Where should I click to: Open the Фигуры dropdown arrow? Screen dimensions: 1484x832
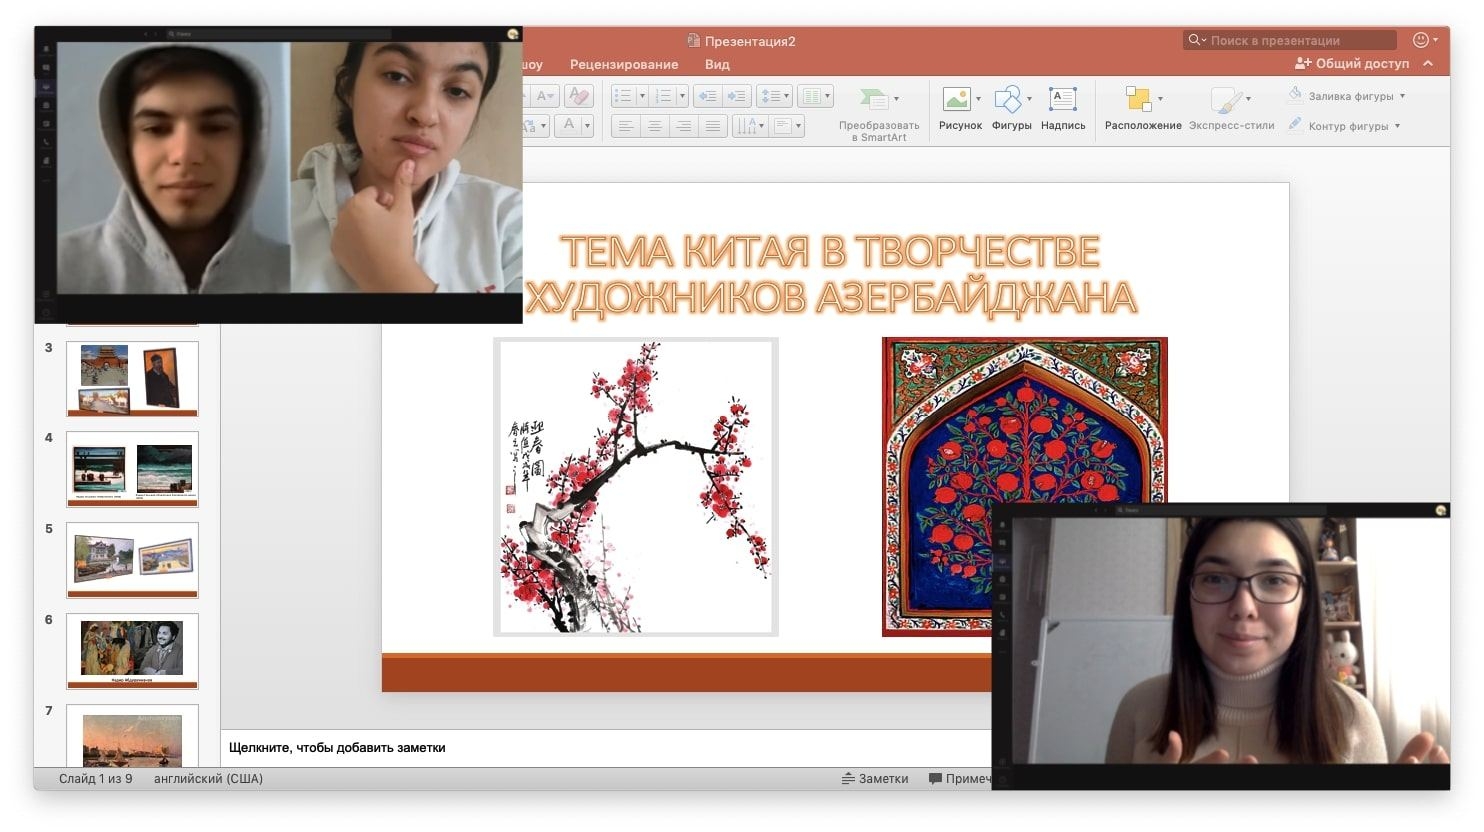[x=1029, y=99]
